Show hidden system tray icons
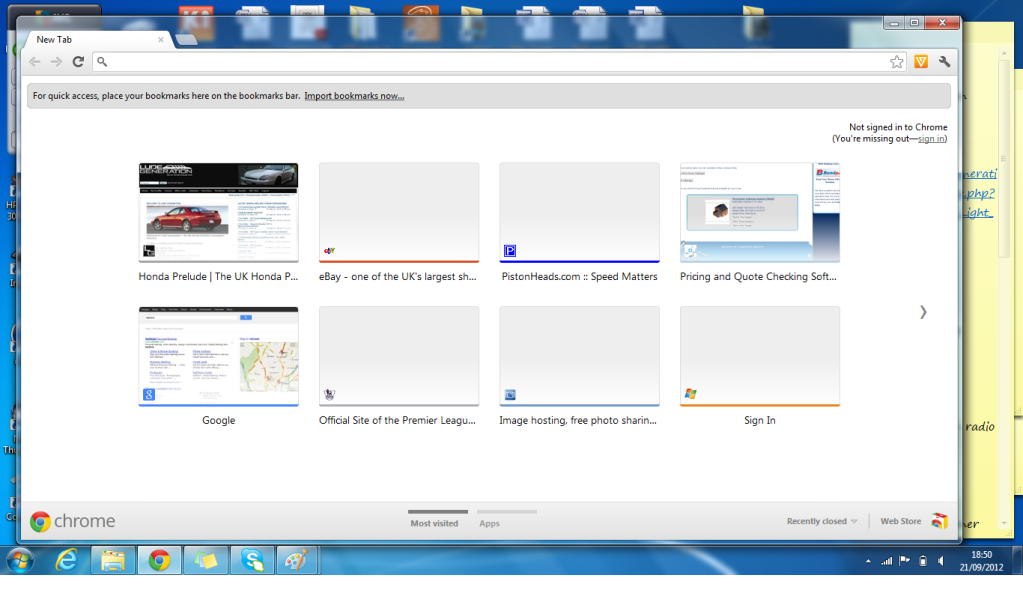The height and width of the screenshot is (599, 1023). (x=868, y=561)
